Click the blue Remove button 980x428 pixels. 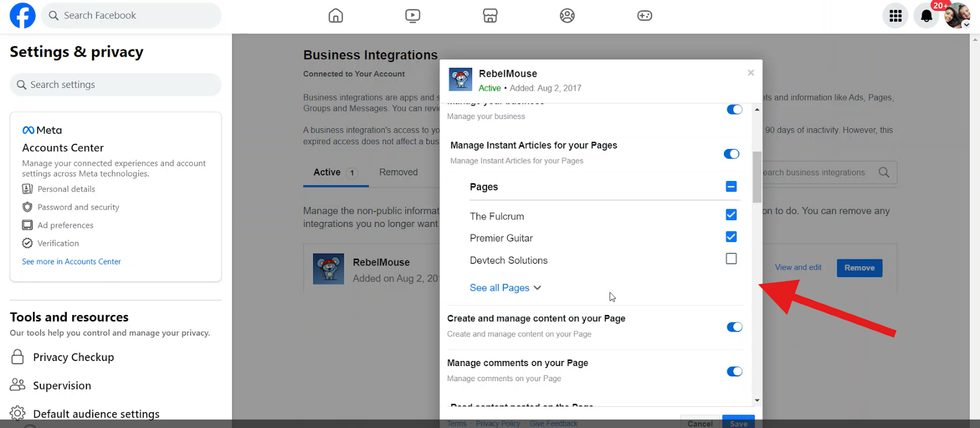click(859, 267)
